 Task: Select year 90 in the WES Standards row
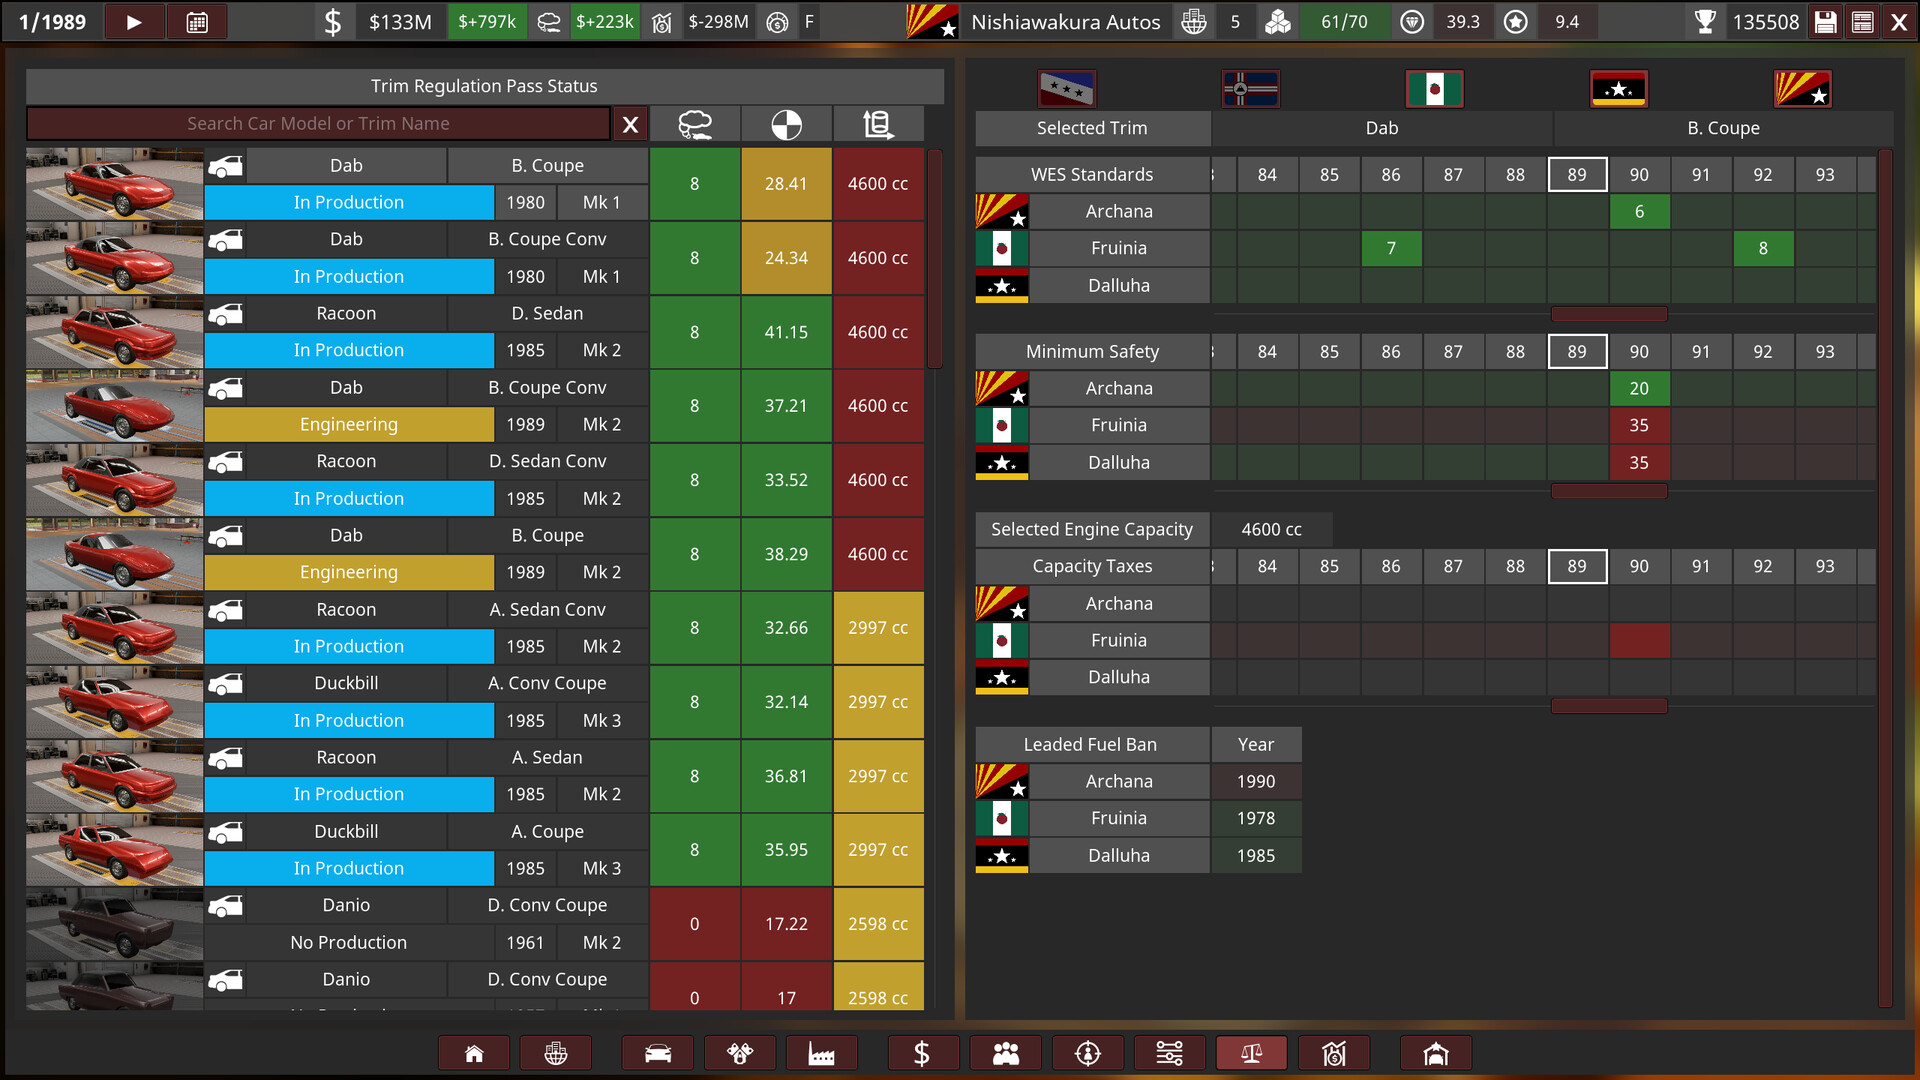point(1639,174)
